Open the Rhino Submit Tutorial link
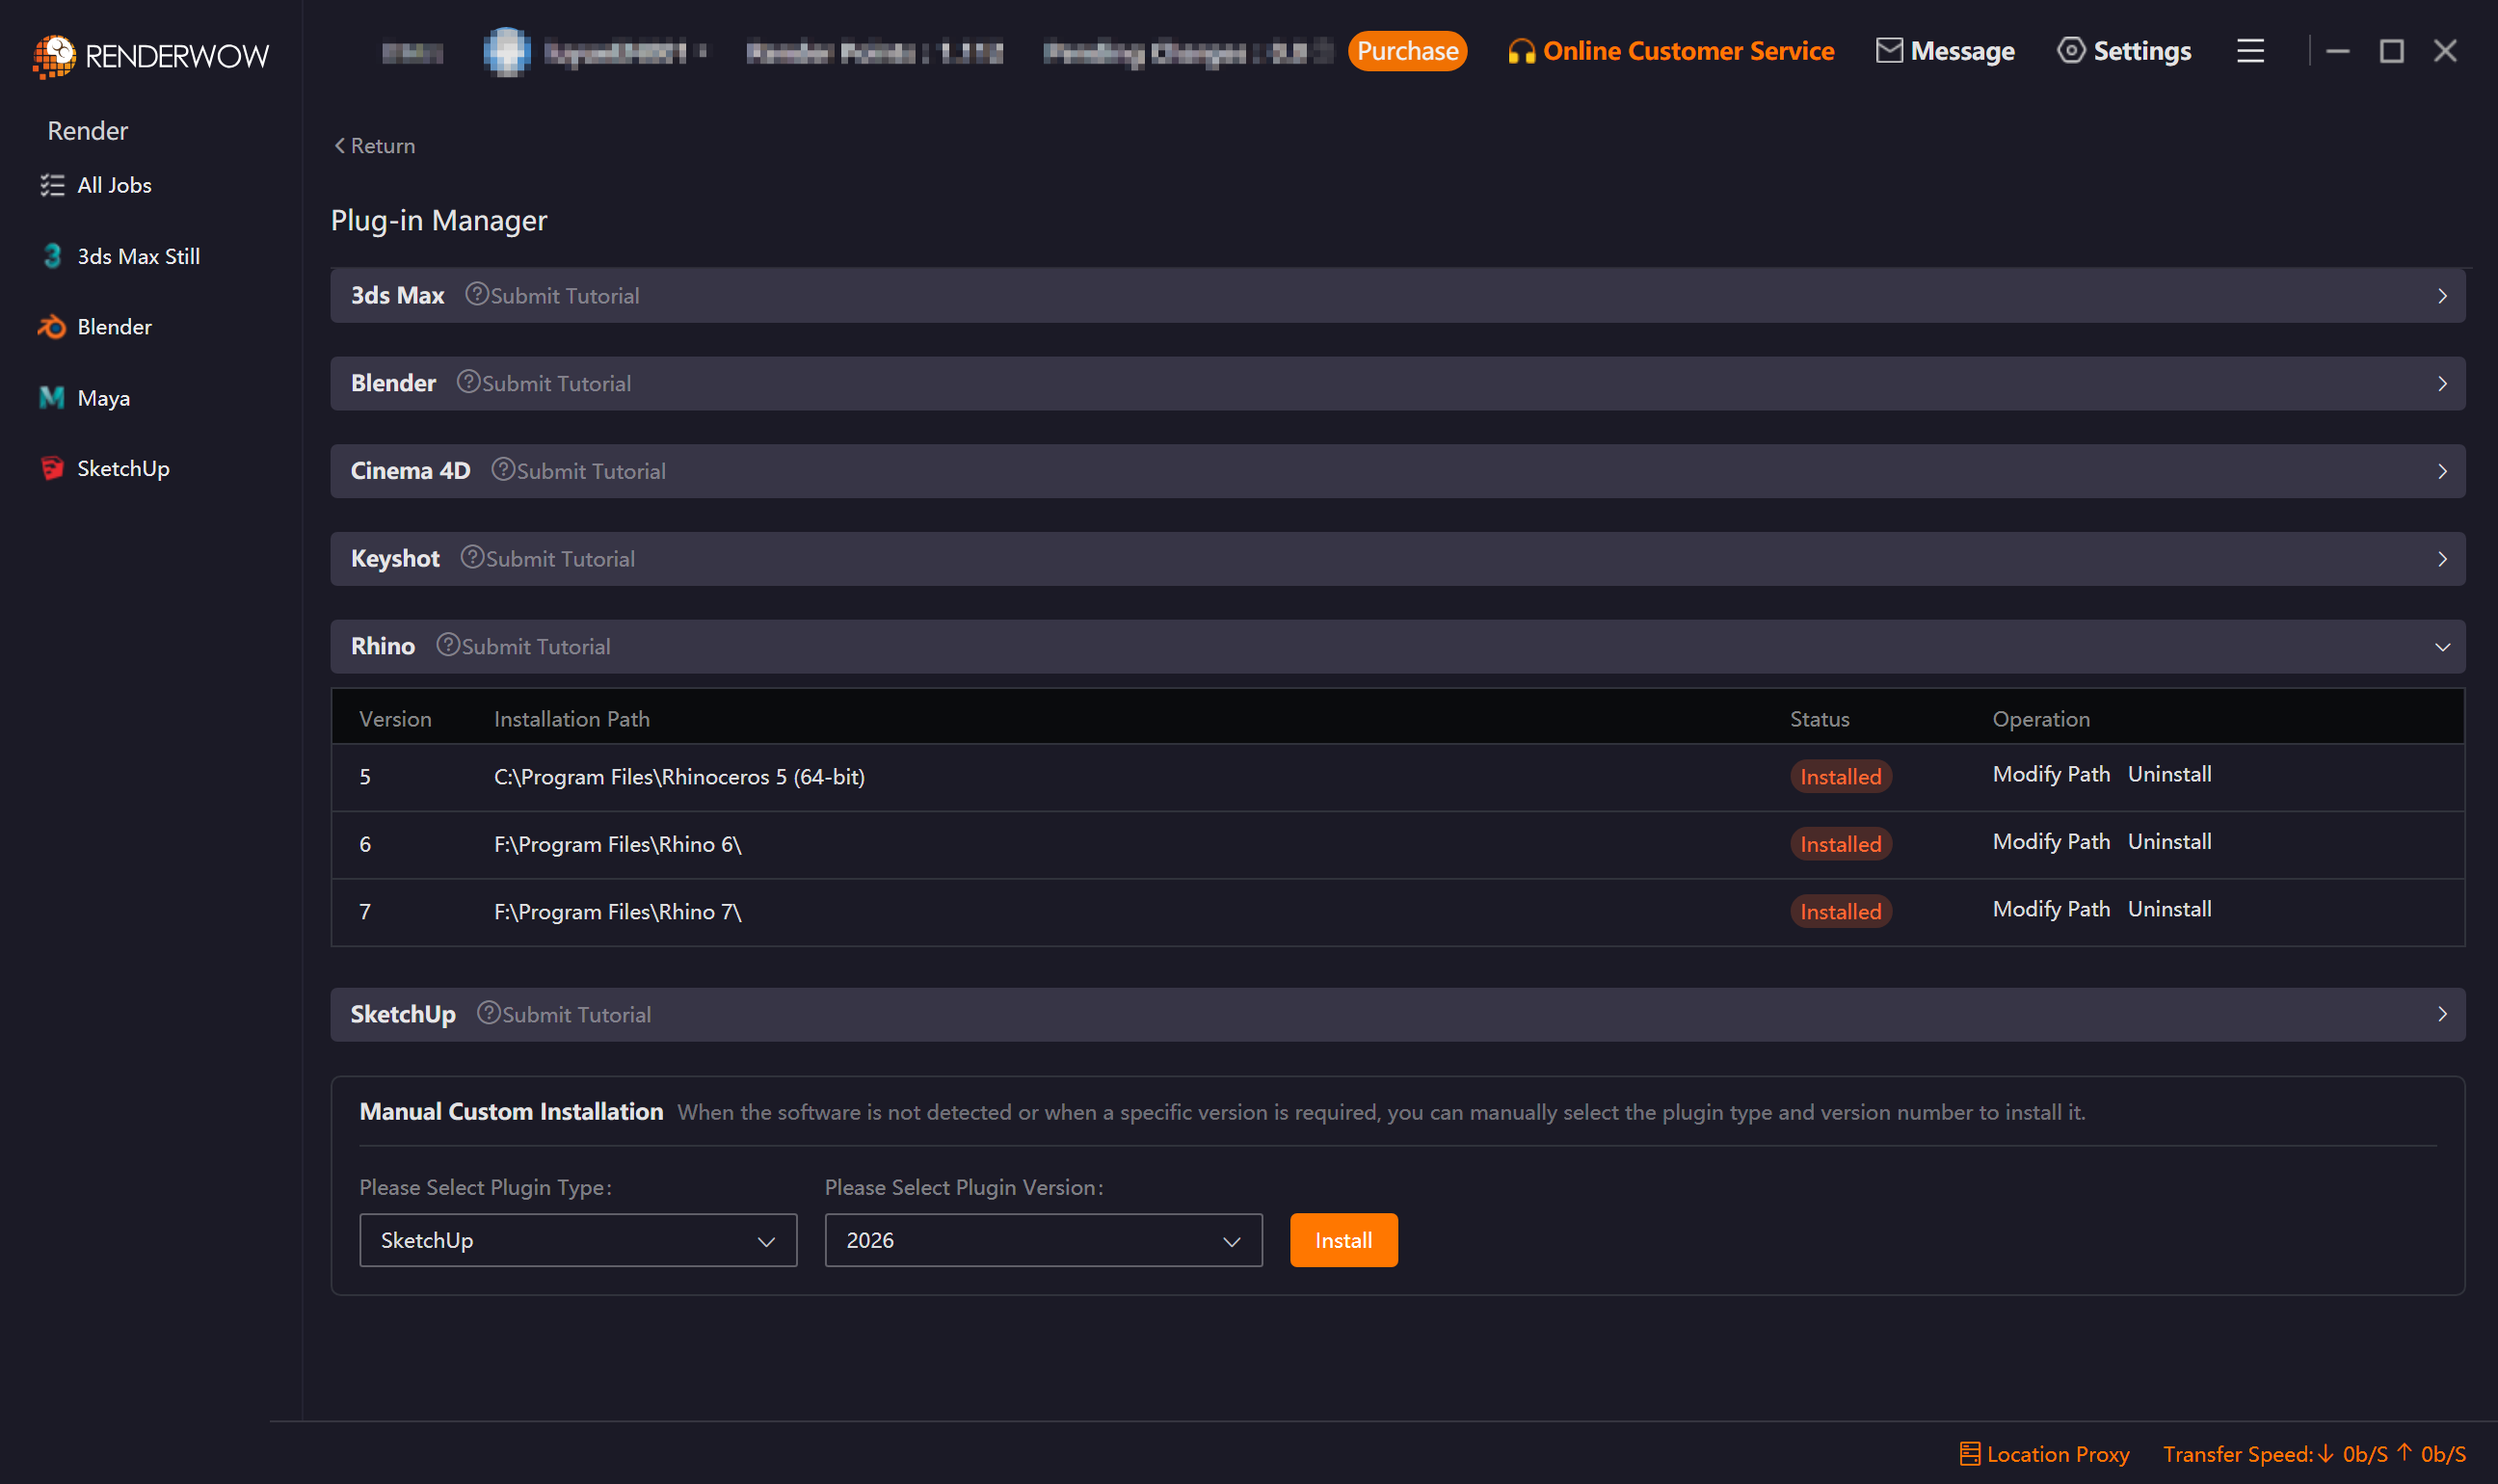Viewport: 2498px width, 1484px height. 535,647
